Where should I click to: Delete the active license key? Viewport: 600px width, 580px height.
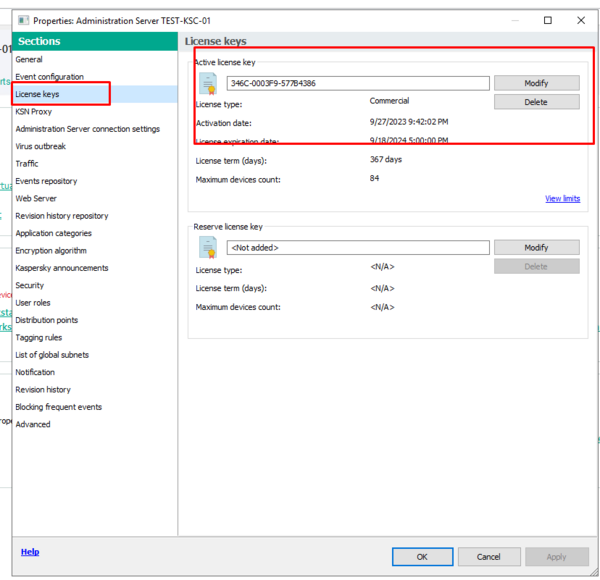[x=536, y=102]
